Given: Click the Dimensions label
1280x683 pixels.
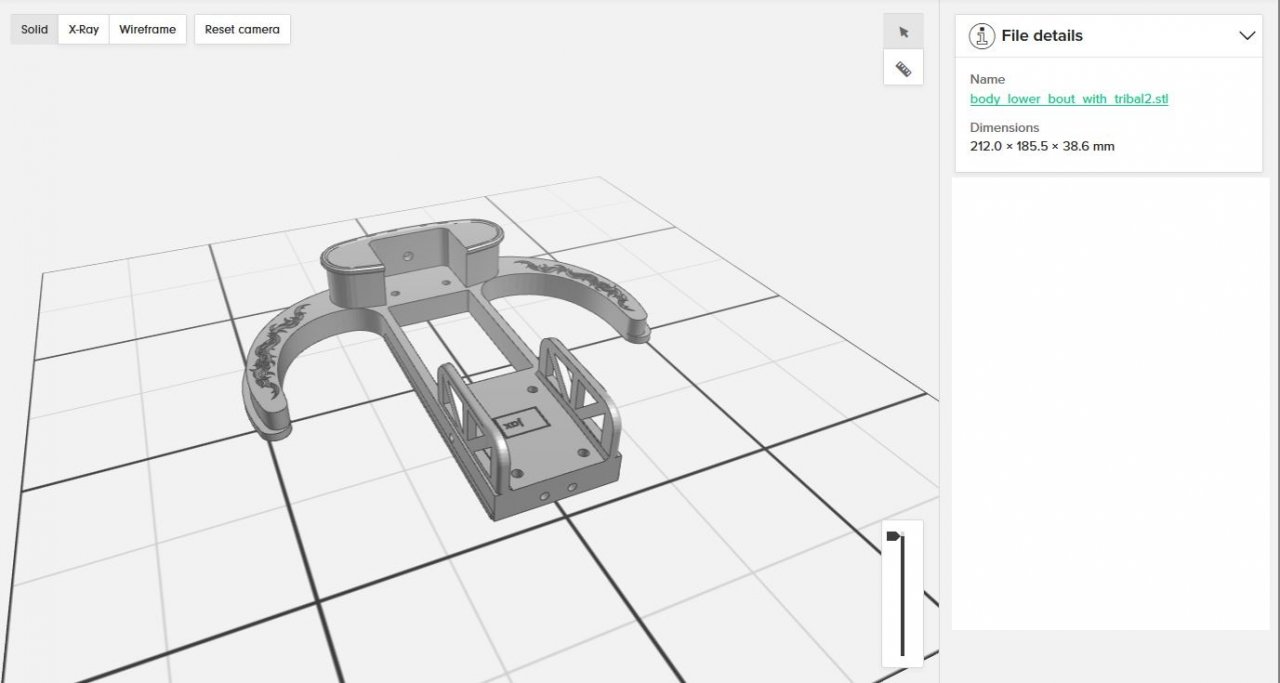Looking at the screenshot, I should click(1004, 128).
